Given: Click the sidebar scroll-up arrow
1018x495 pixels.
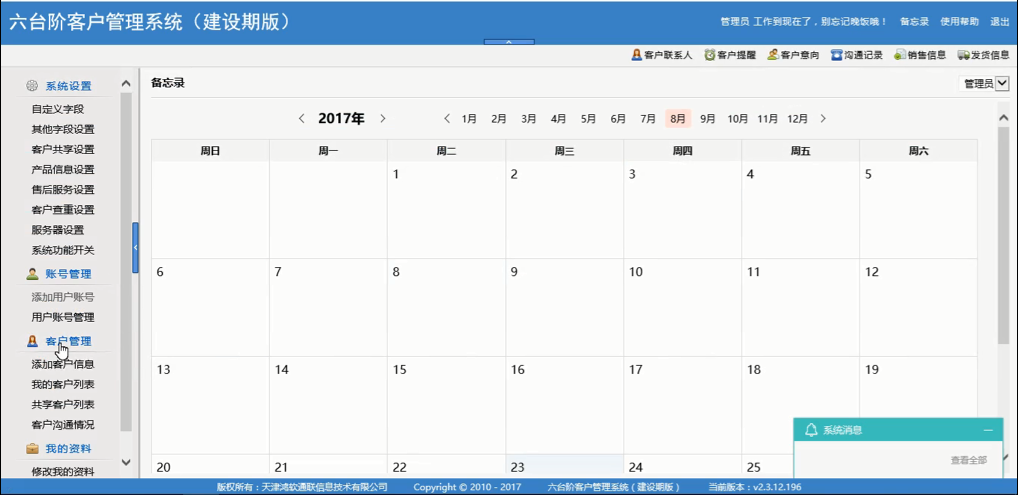Looking at the screenshot, I should click(x=126, y=84).
